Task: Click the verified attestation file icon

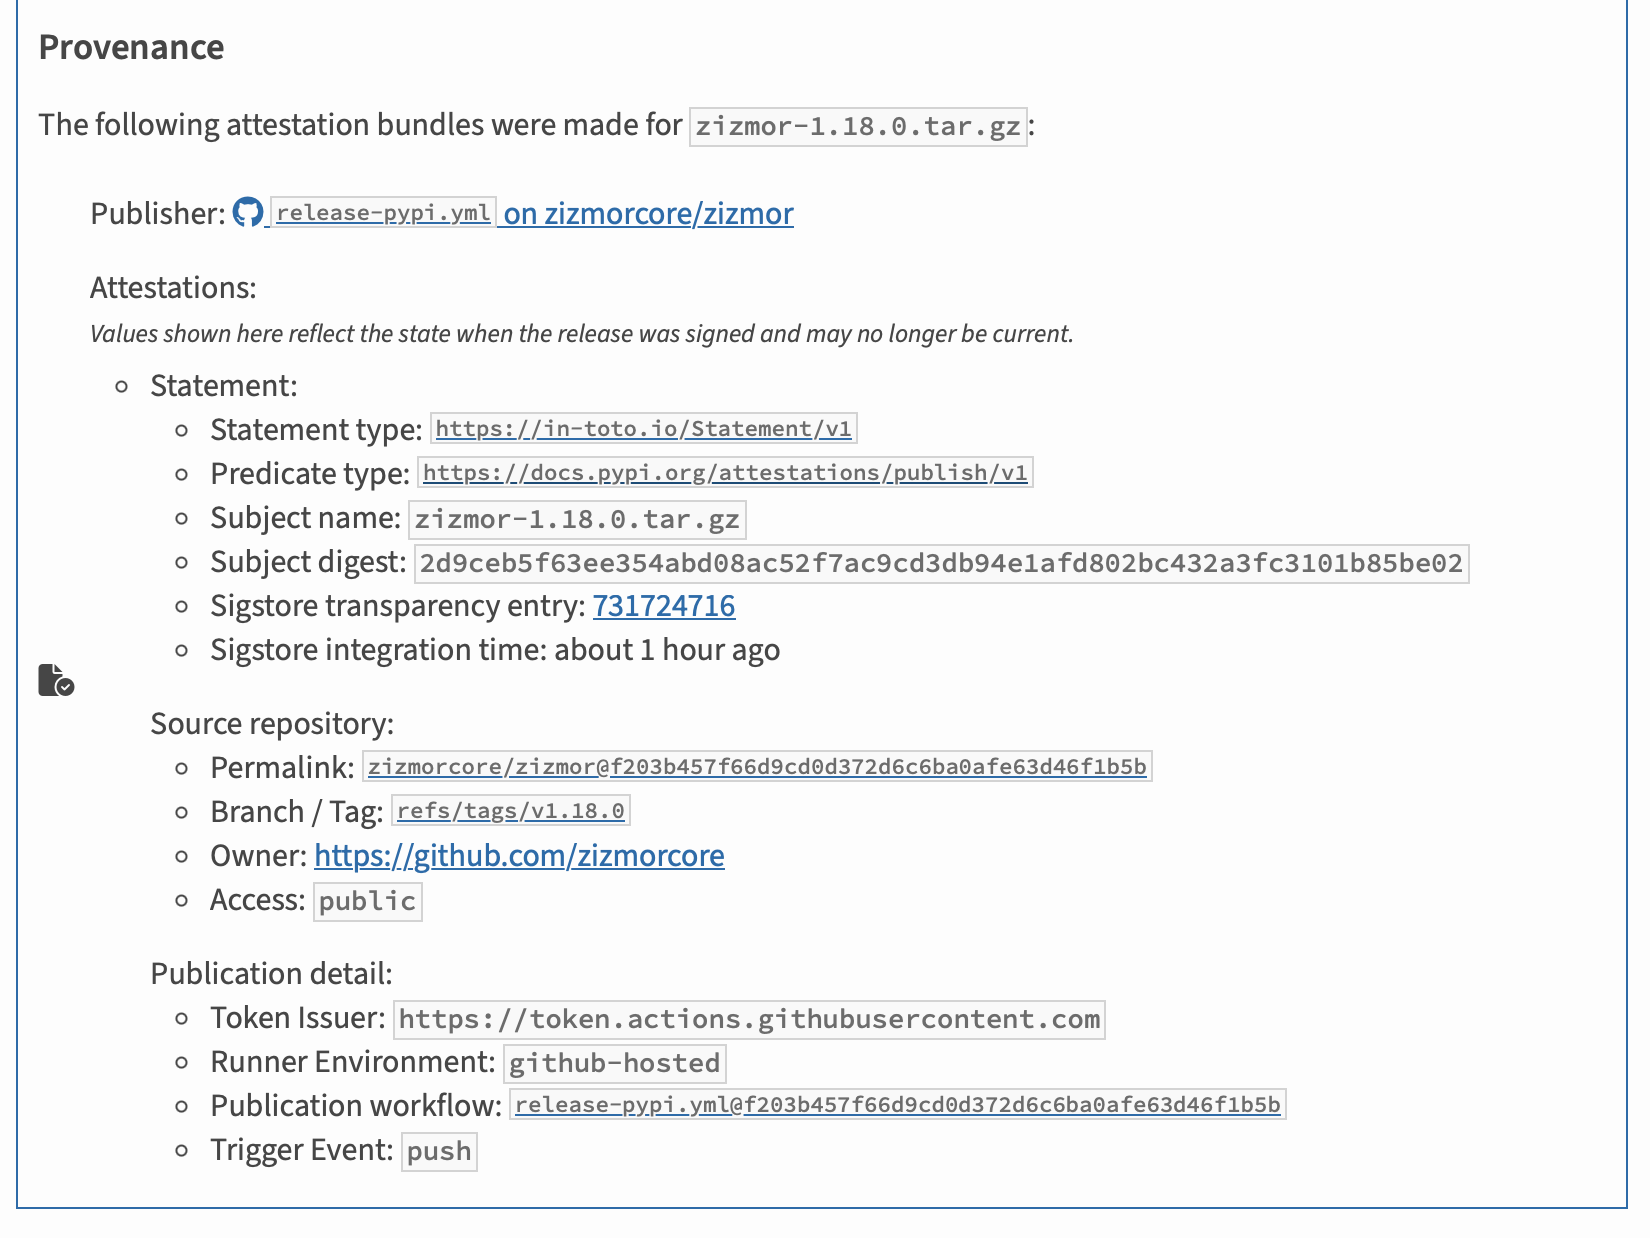Action: pos(56,680)
